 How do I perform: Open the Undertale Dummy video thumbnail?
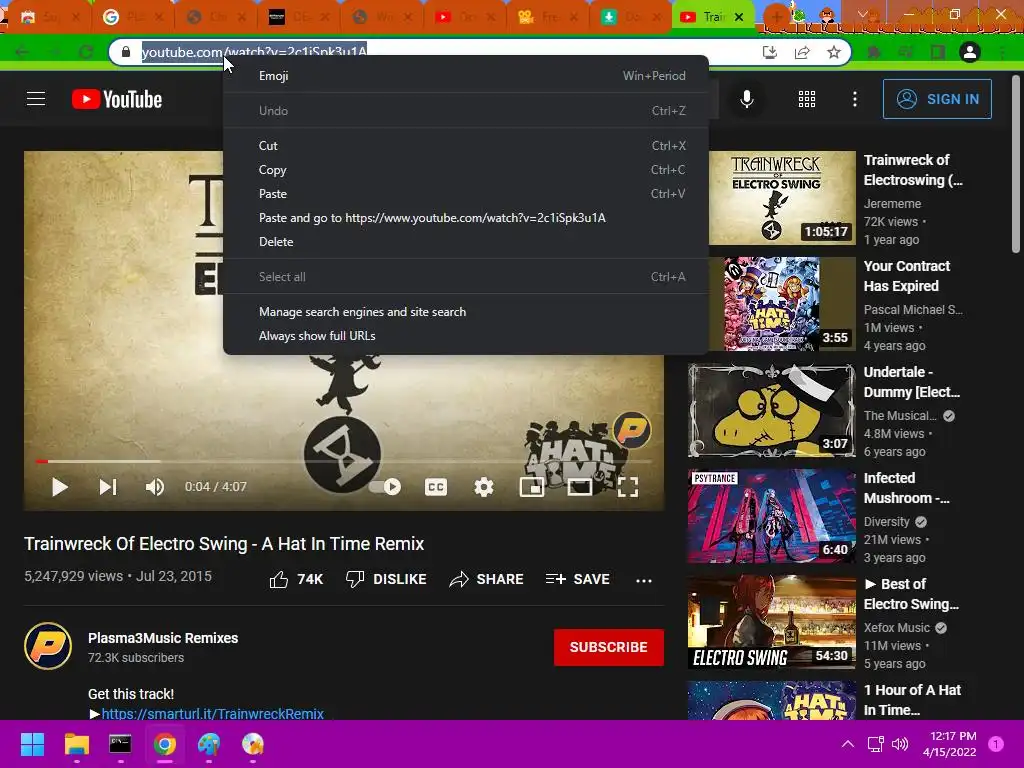pos(771,410)
